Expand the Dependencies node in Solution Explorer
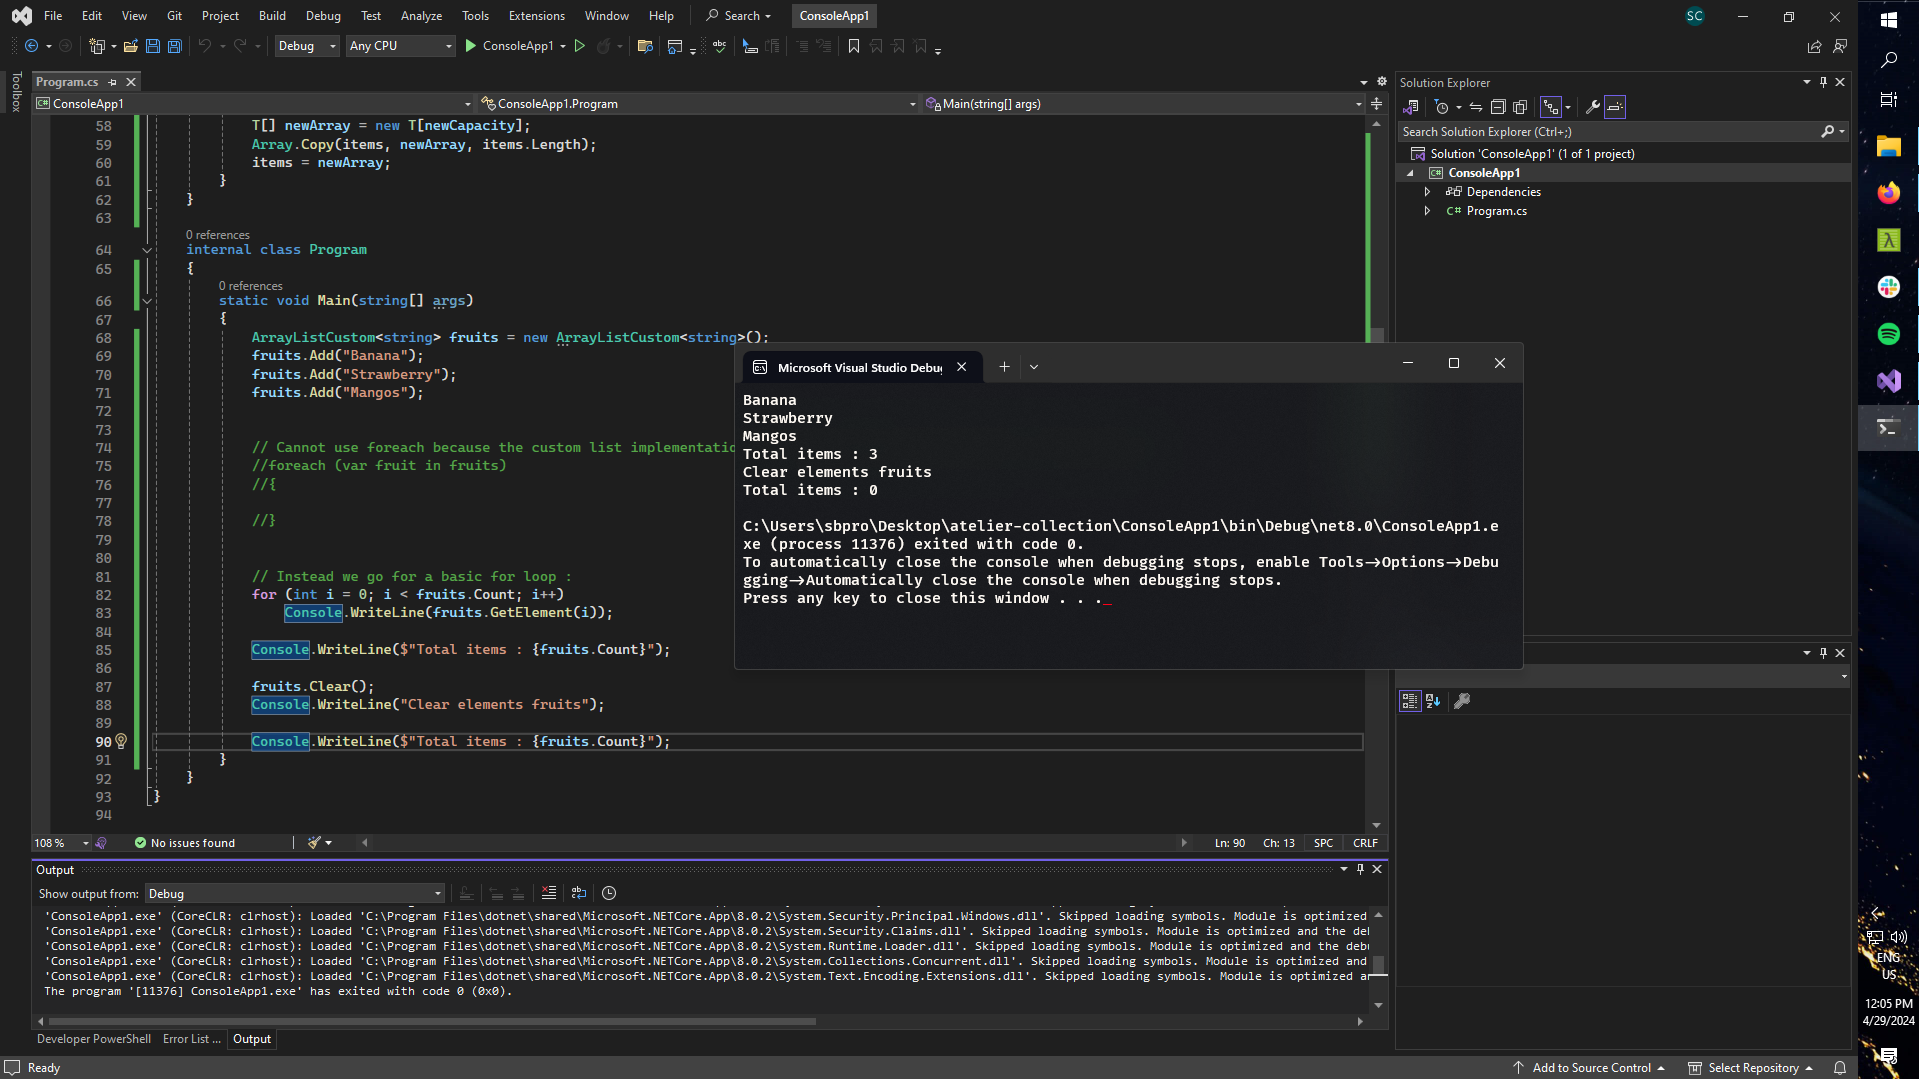The width and height of the screenshot is (1919, 1079). [x=1427, y=191]
